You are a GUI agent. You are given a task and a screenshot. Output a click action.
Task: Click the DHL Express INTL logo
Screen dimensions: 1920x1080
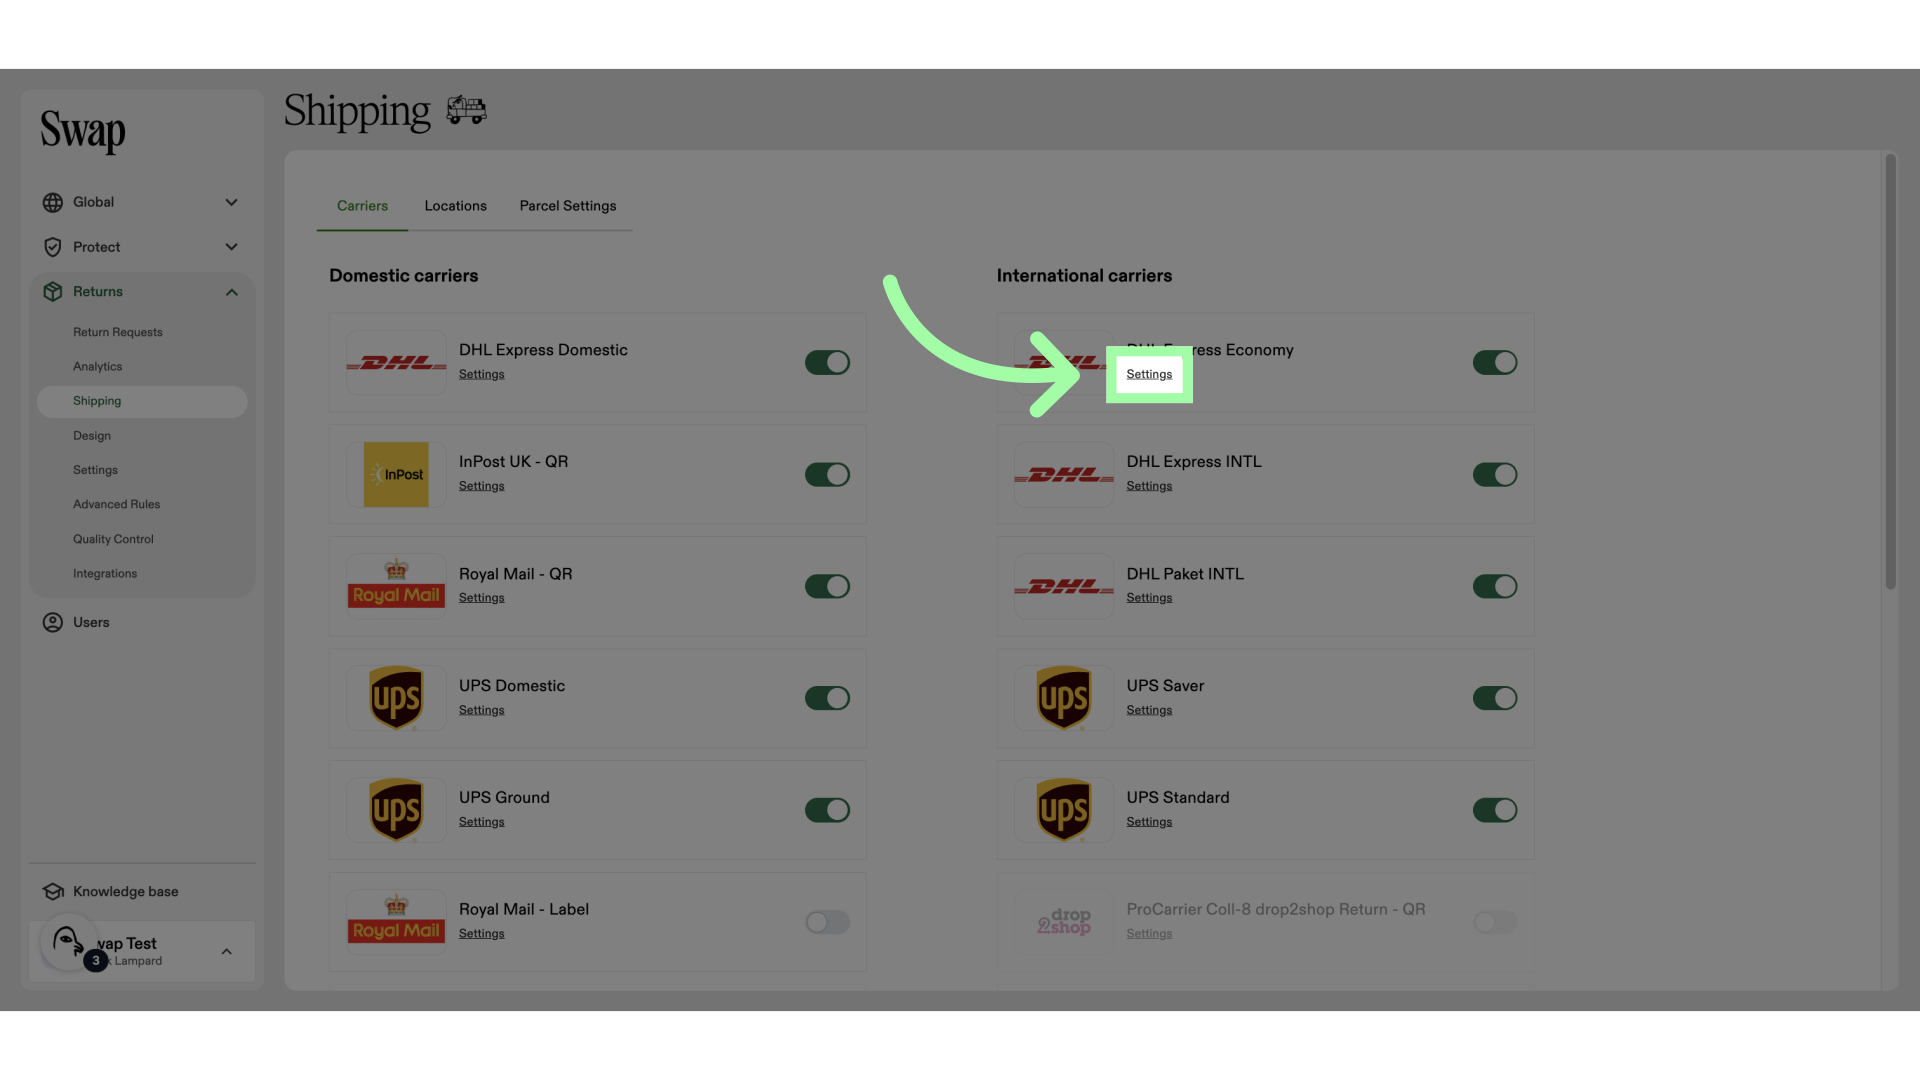click(1064, 474)
